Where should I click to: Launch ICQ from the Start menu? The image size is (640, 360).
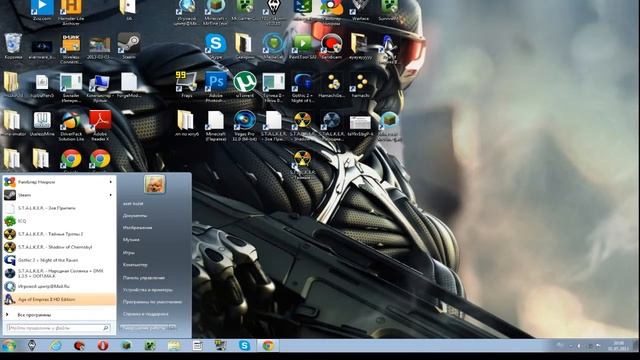tap(60, 221)
